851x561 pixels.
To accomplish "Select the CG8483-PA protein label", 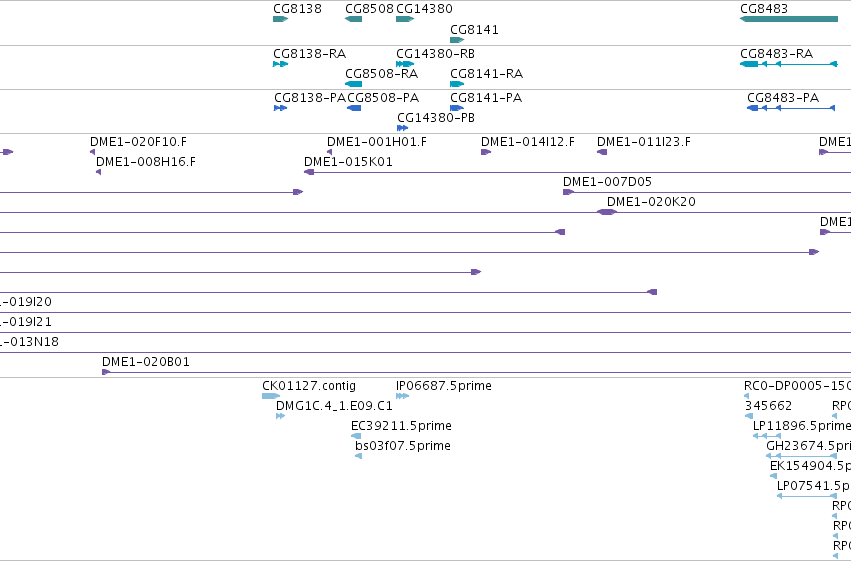I will (x=783, y=98).
